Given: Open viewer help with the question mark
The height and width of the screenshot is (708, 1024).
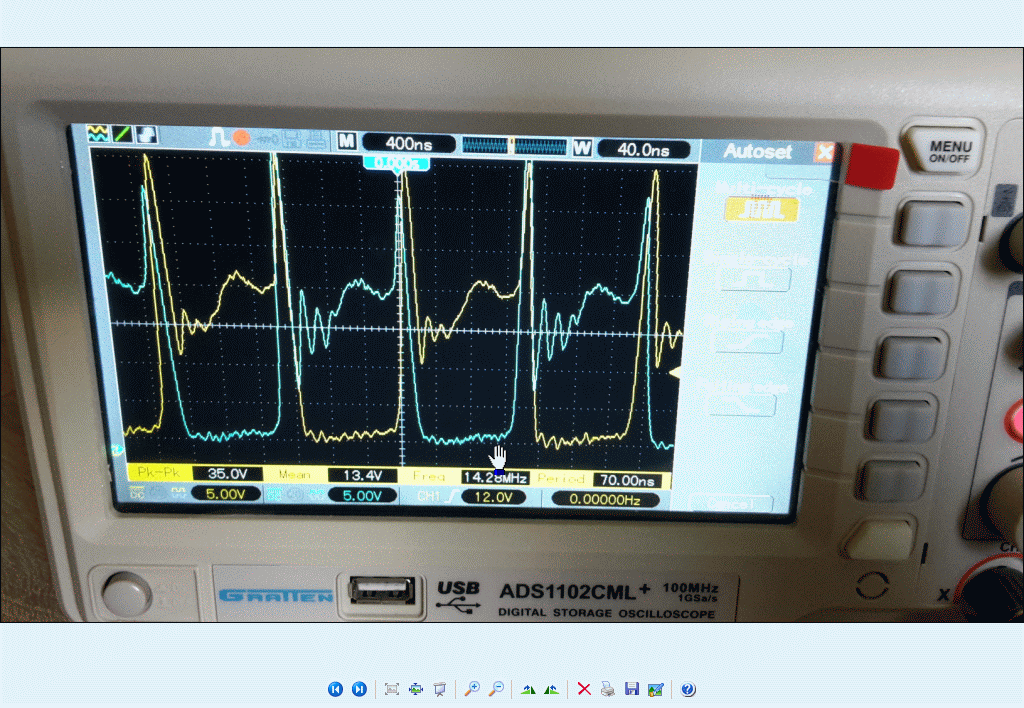Looking at the screenshot, I should point(688,689).
